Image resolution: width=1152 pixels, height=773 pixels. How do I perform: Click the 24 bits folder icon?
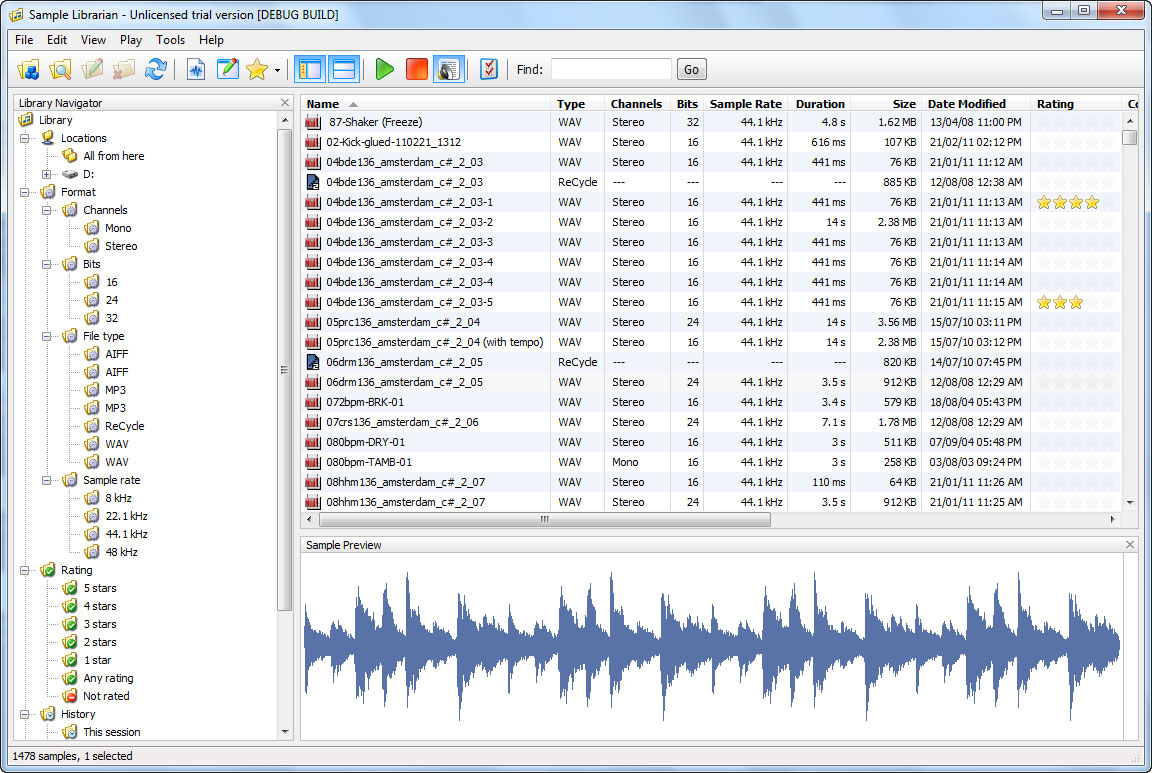point(92,300)
